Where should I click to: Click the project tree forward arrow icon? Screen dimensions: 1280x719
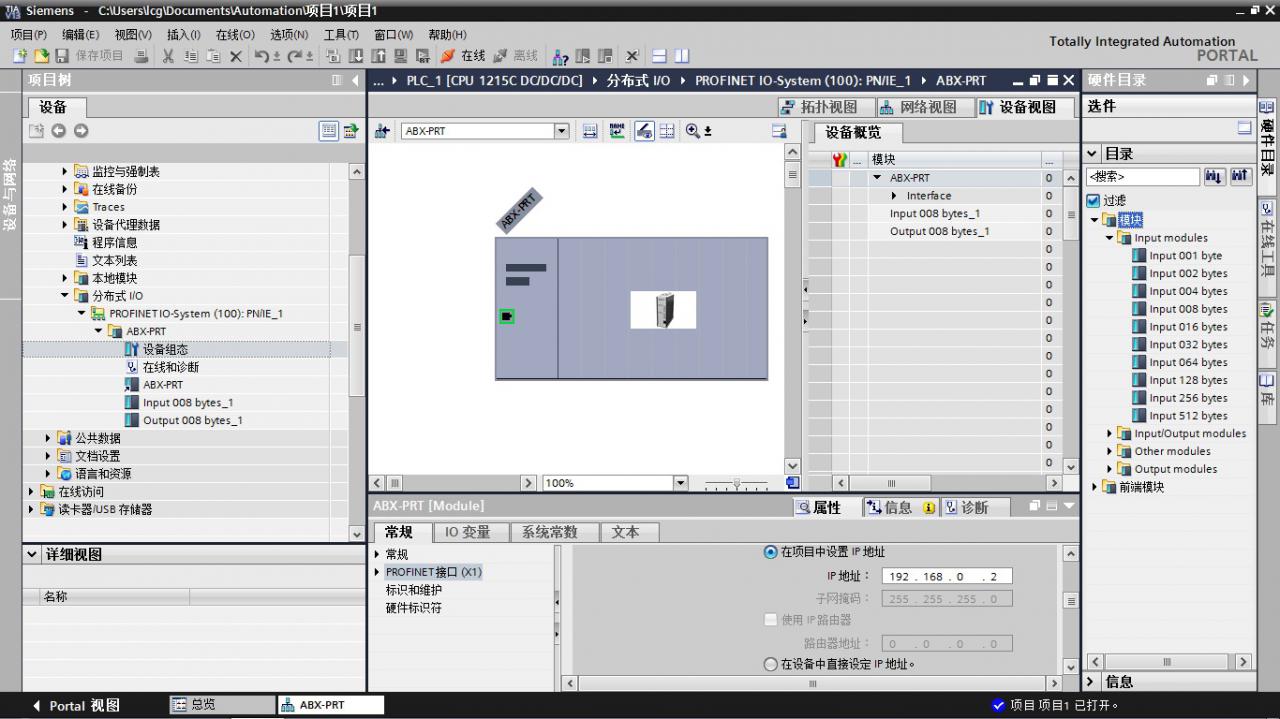coord(81,131)
